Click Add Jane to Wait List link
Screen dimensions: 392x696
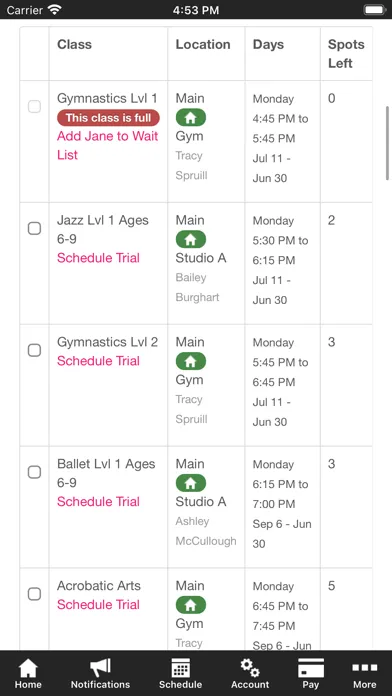[x=107, y=145]
